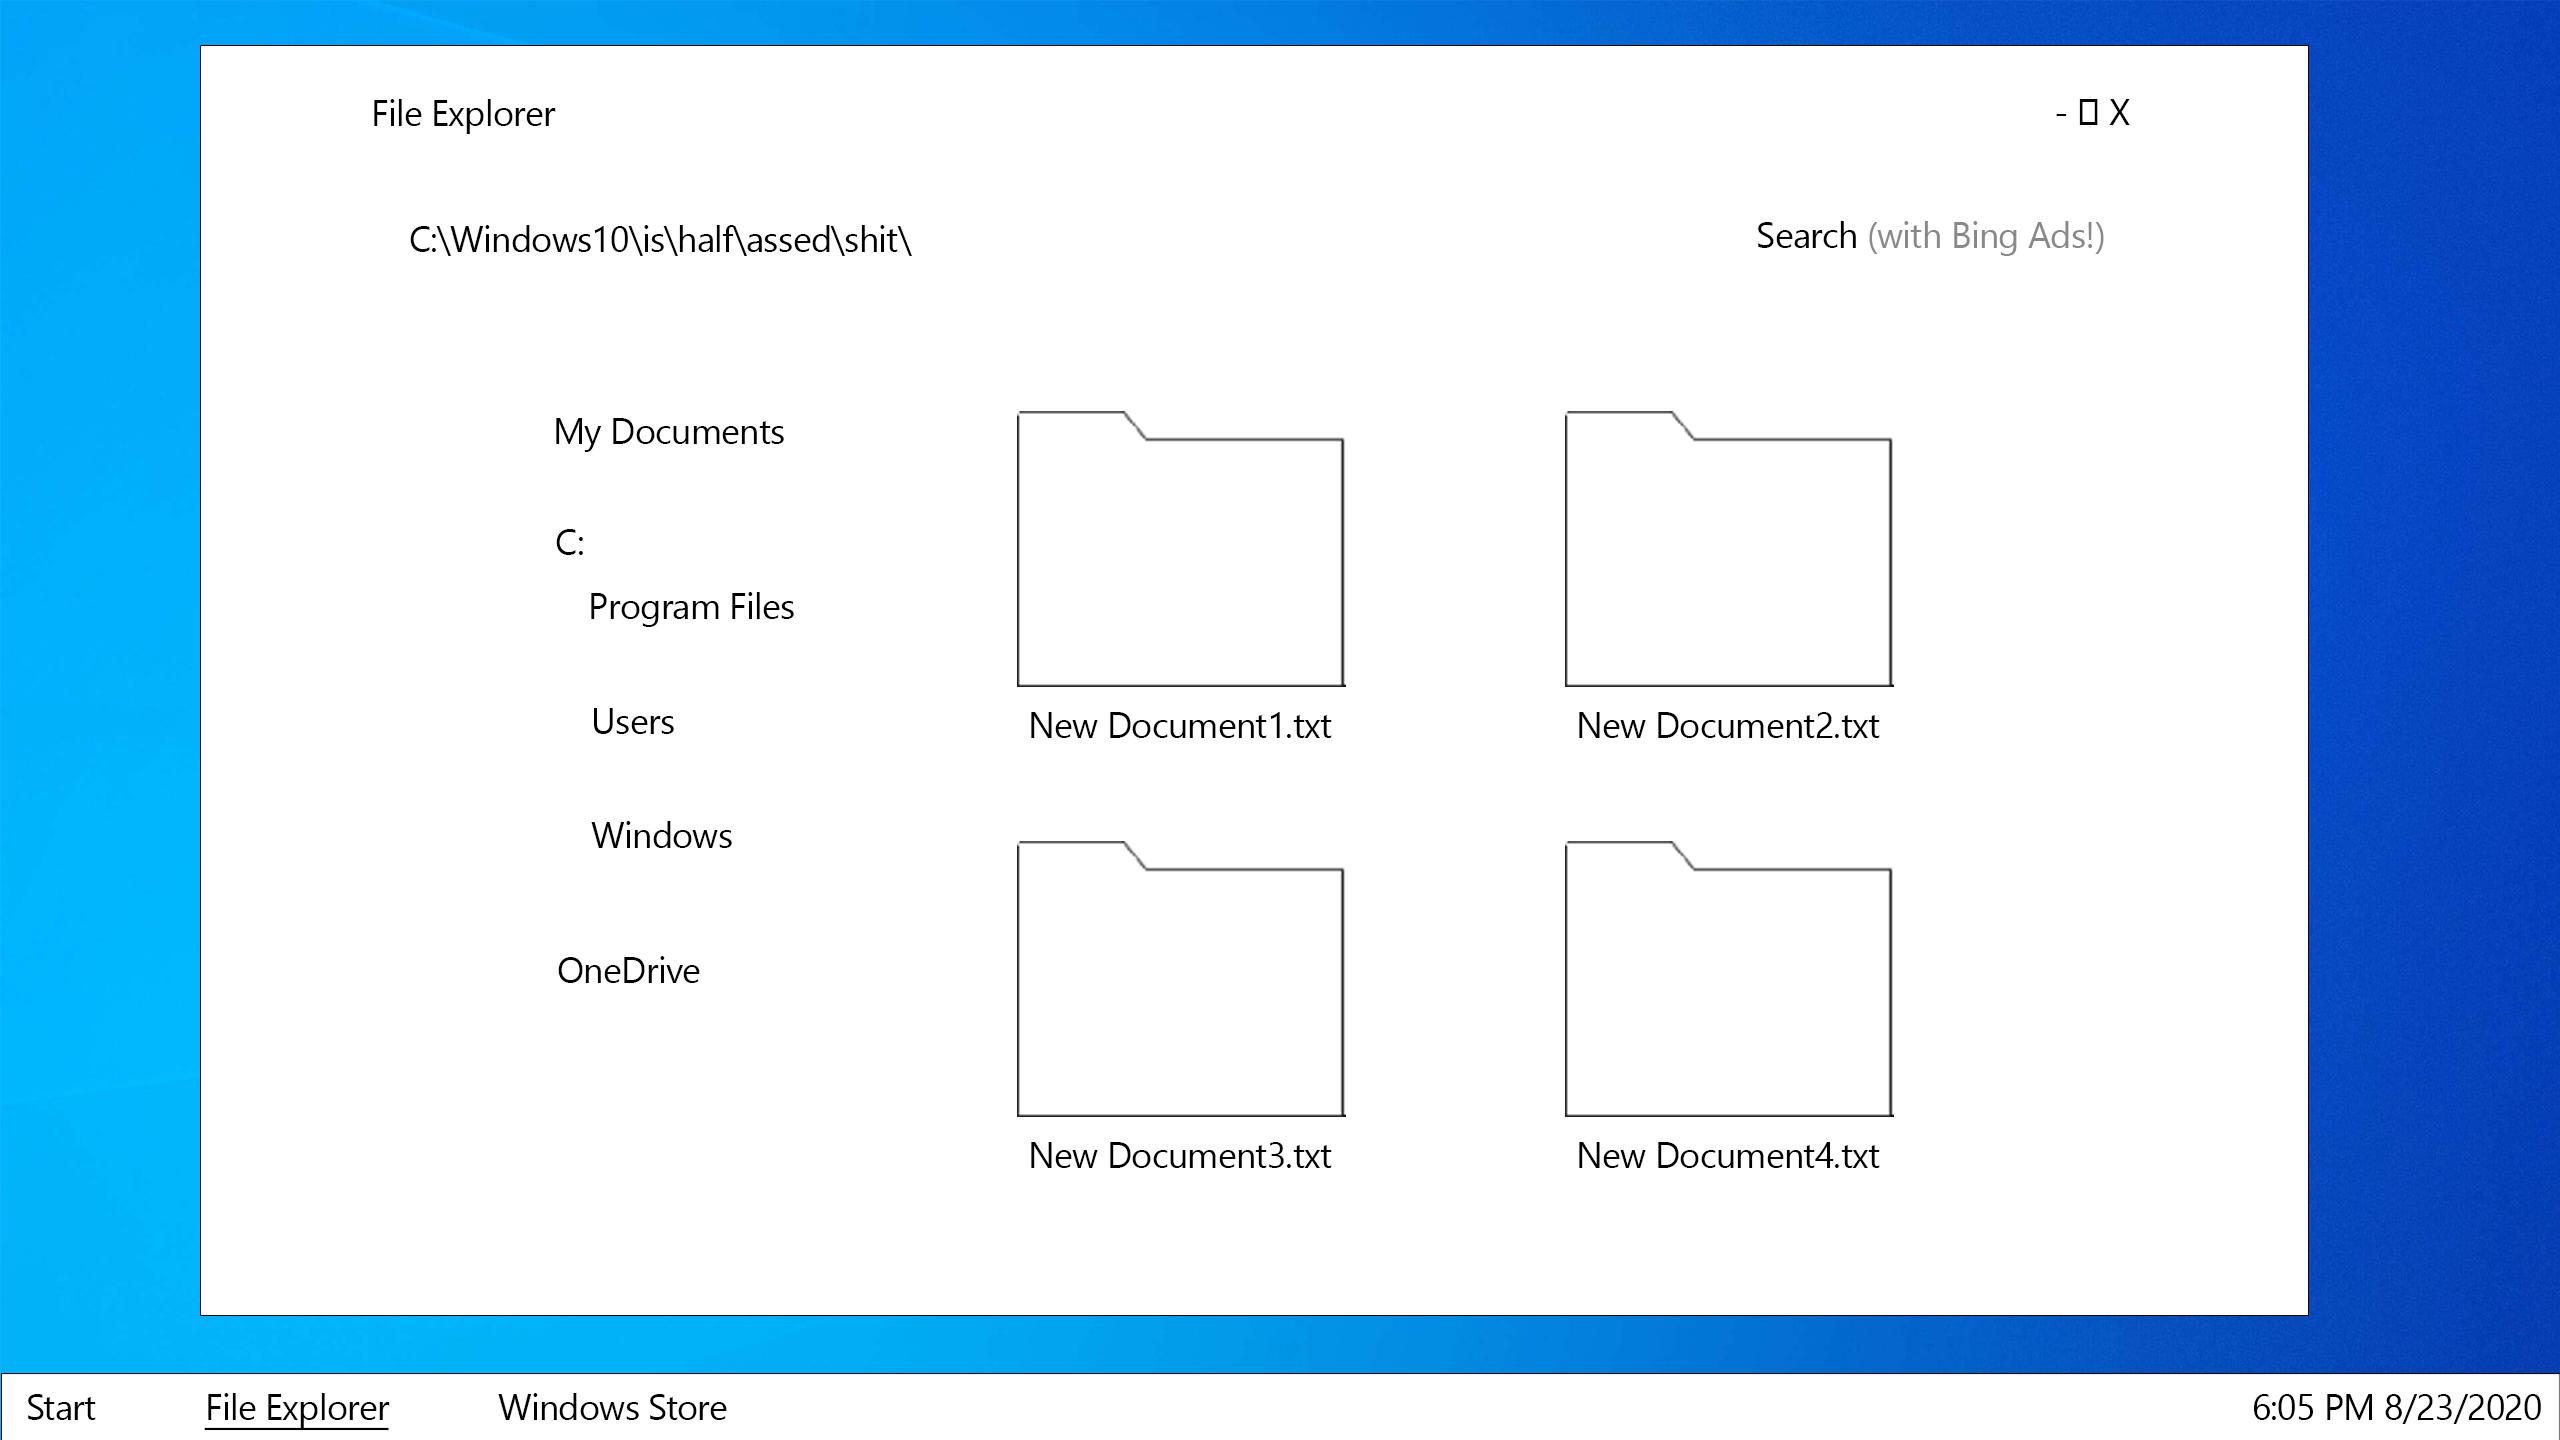Screen dimensions: 2560x1440
Task: Click the File Explorer window title
Action: click(x=463, y=113)
